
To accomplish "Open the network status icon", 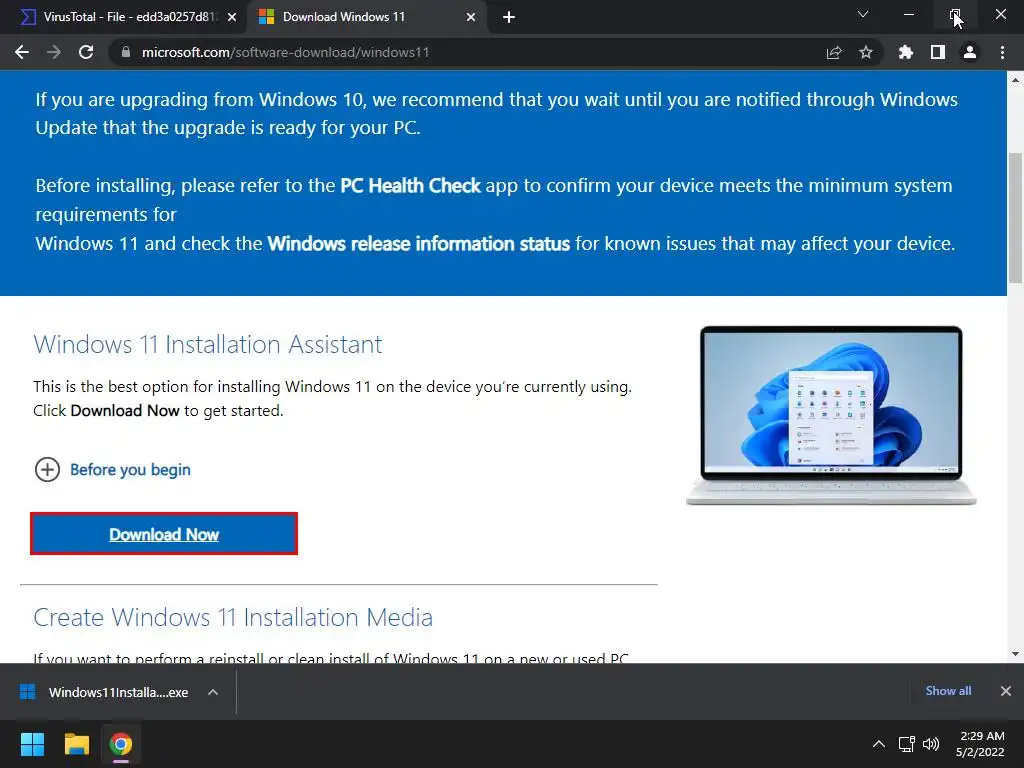I will [906, 744].
